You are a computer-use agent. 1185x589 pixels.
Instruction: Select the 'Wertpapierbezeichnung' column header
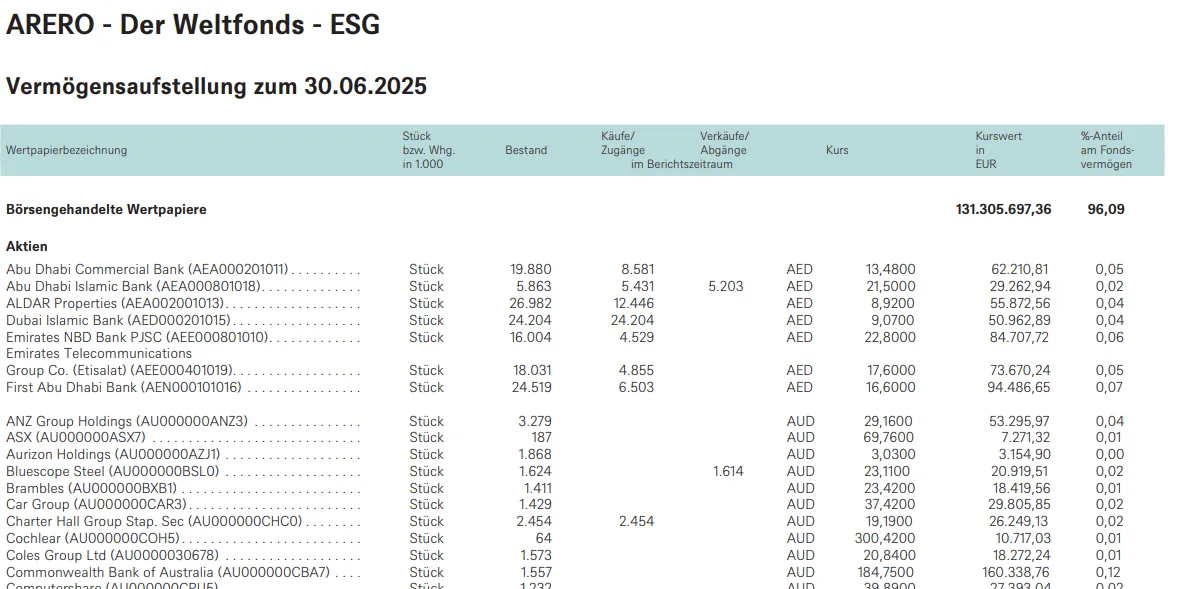[66, 150]
